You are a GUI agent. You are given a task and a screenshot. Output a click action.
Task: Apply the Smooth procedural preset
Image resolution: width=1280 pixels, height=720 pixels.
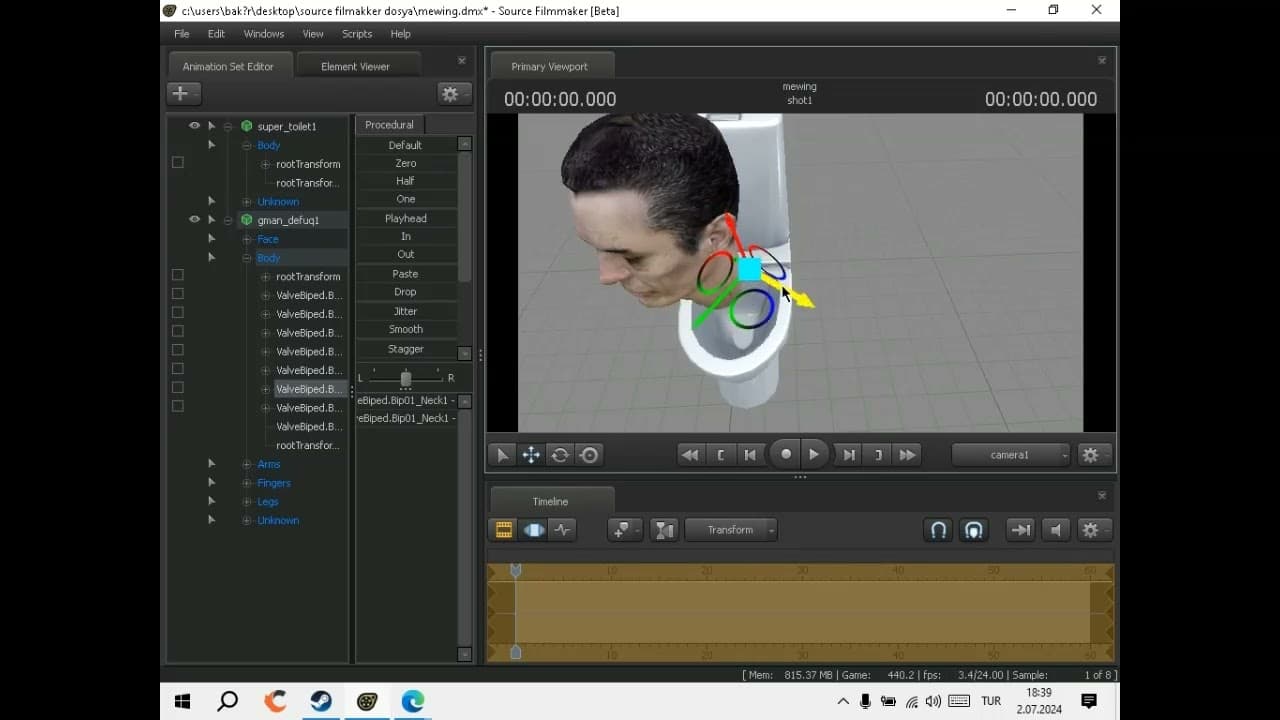tap(406, 329)
